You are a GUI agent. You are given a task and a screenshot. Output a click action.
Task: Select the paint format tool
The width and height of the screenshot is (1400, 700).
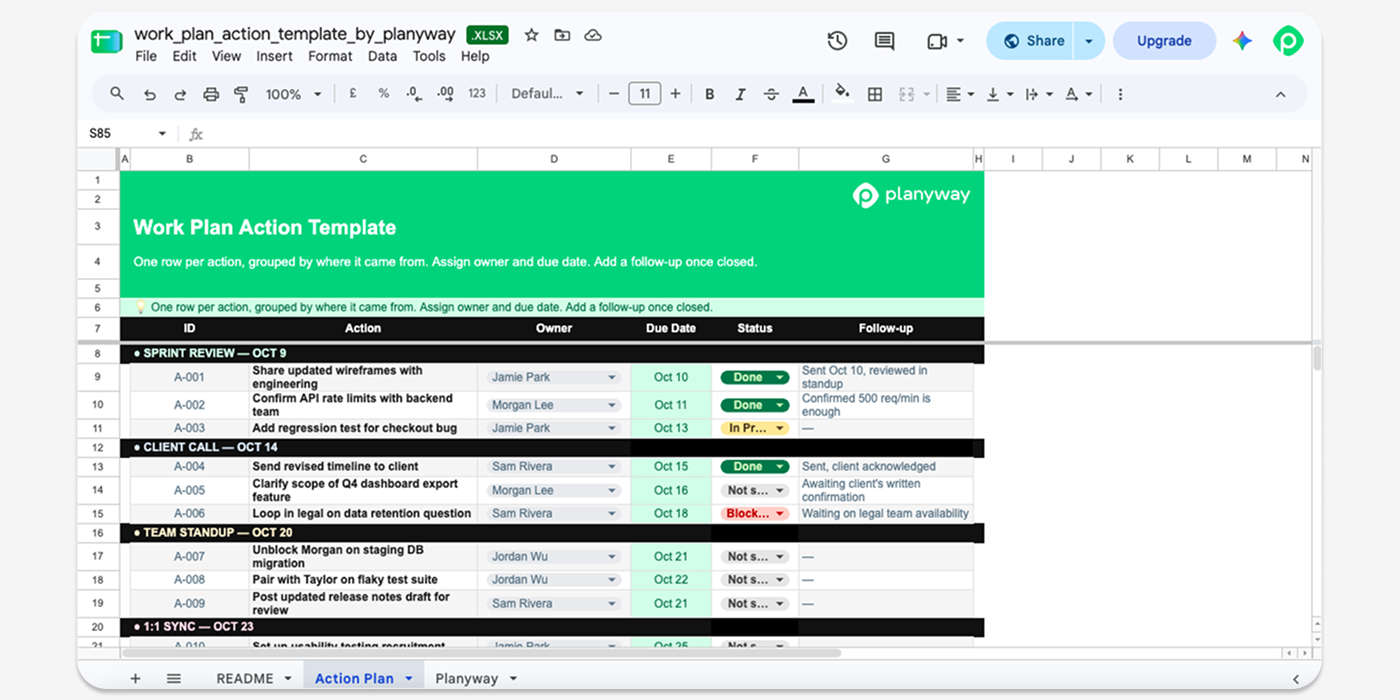tap(241, 94)
